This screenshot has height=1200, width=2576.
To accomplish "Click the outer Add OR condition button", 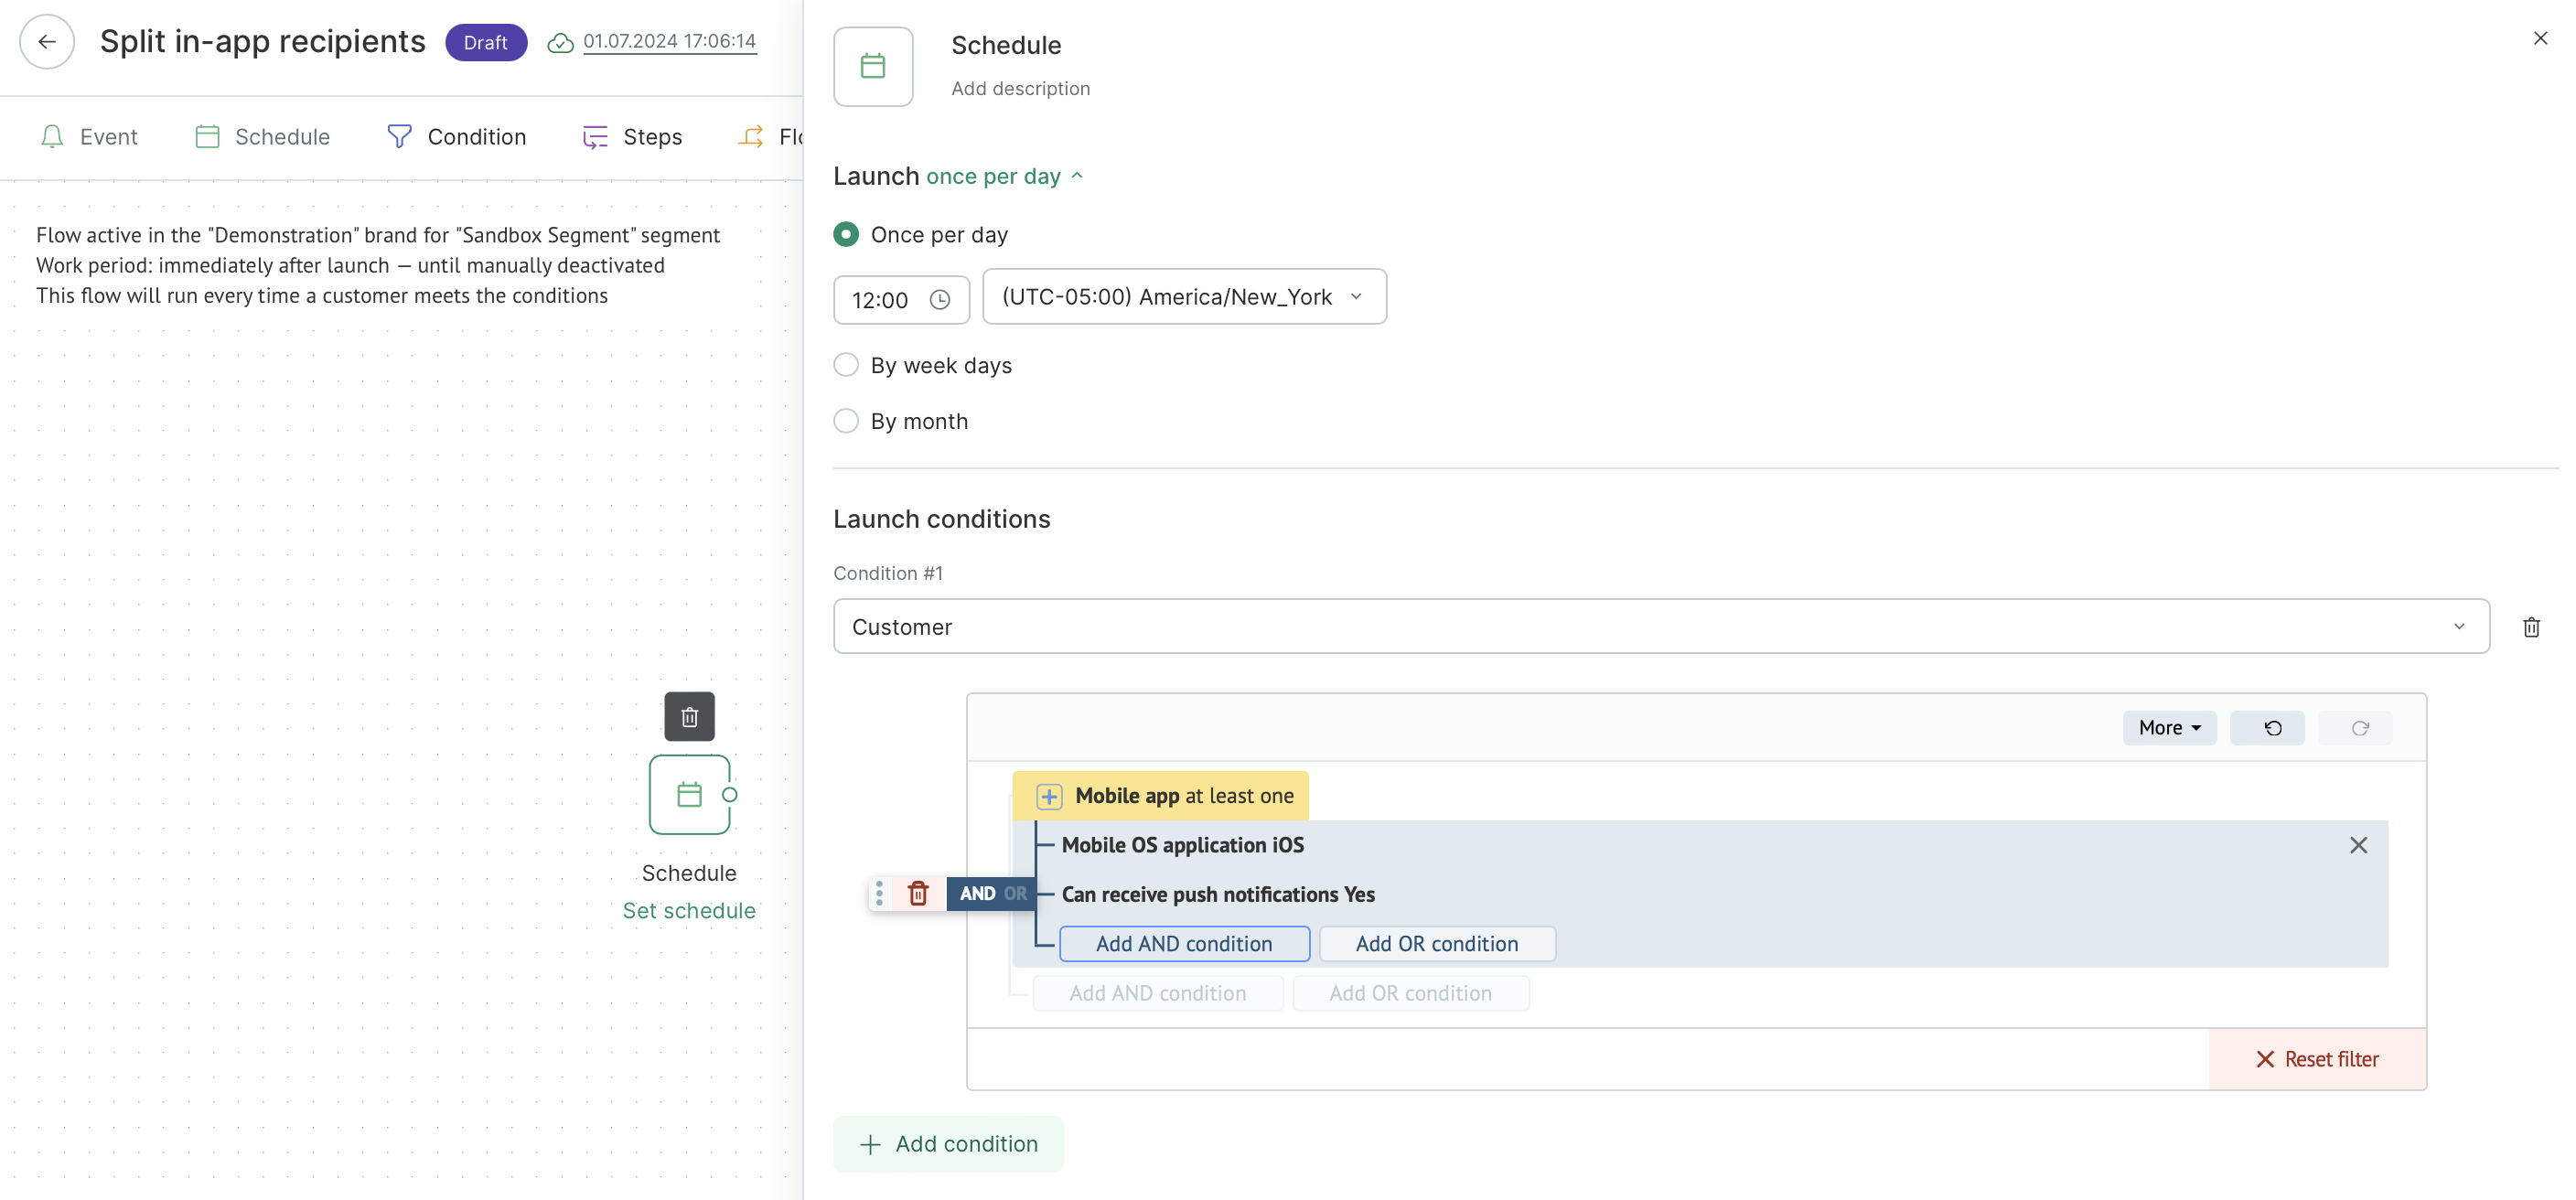I will (x=1411, y=994).
